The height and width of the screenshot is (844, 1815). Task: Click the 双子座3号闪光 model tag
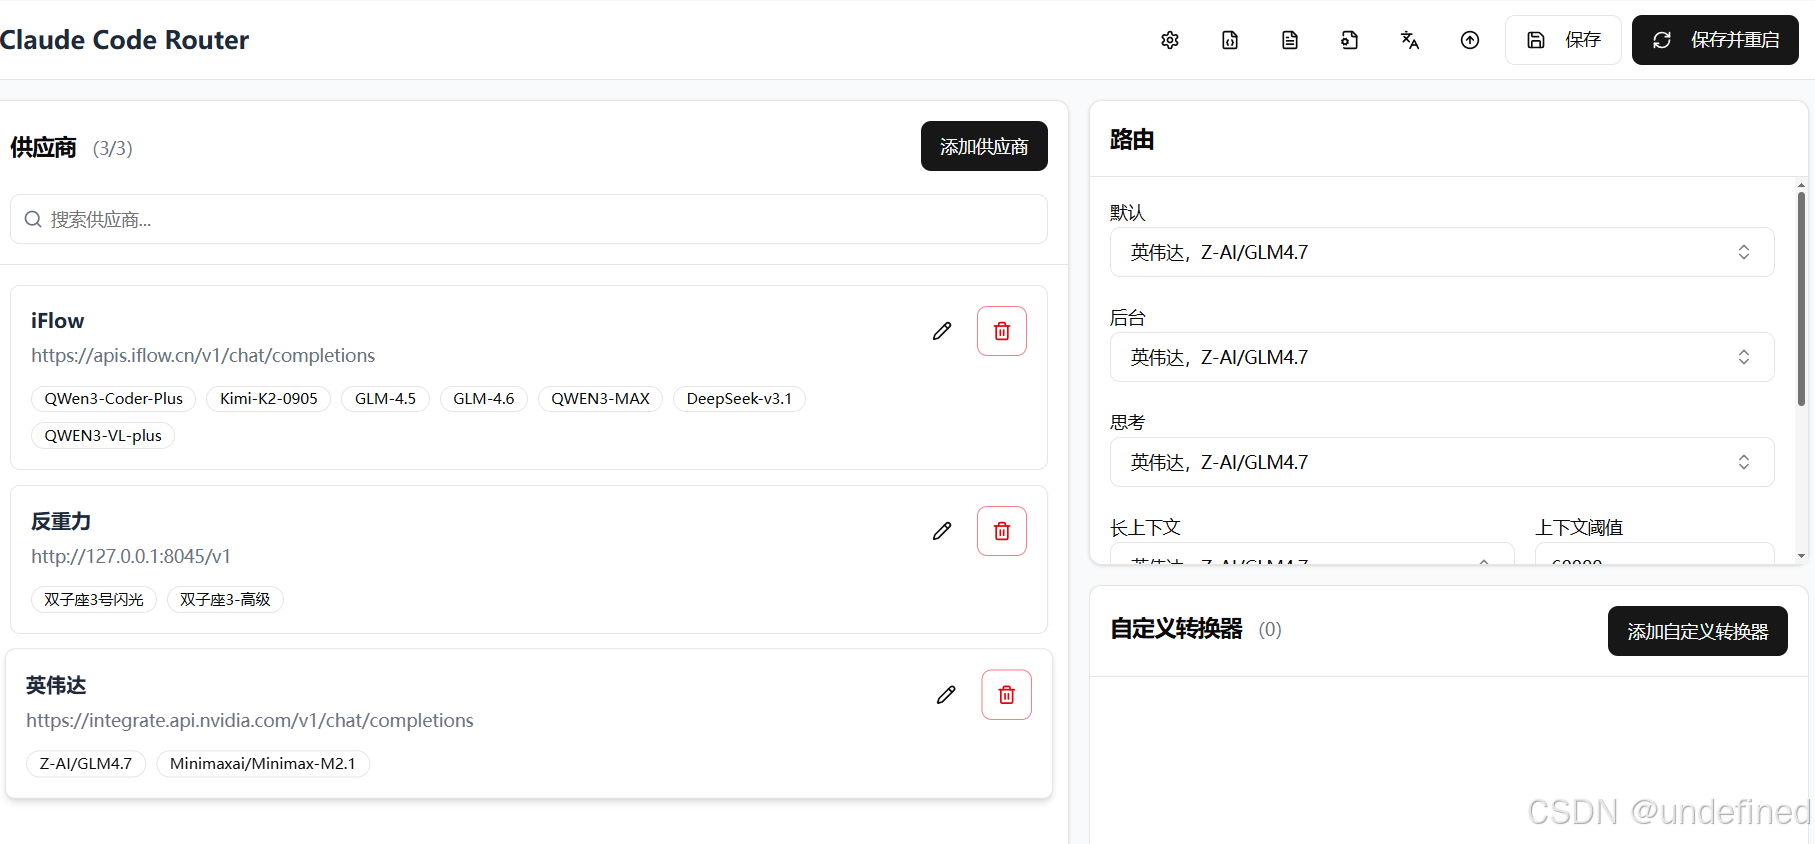click(x=94, y=599)
